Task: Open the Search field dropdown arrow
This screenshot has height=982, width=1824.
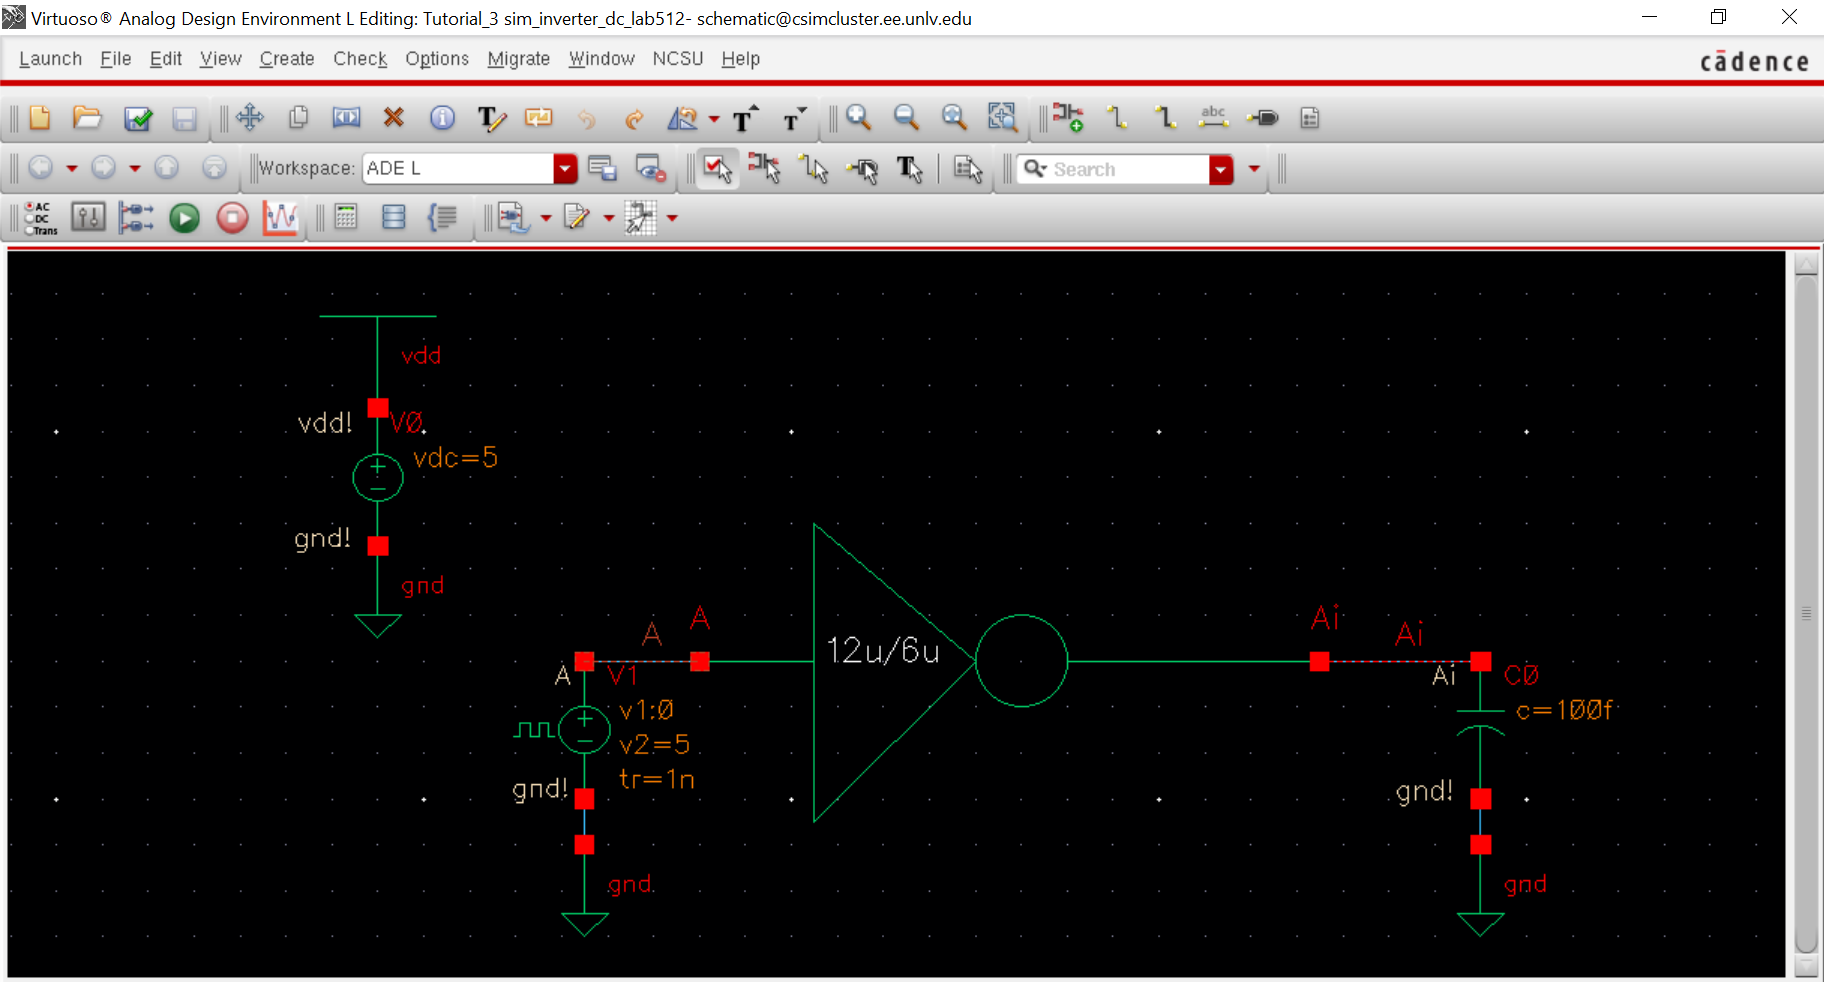Action: coord(1220,170)
